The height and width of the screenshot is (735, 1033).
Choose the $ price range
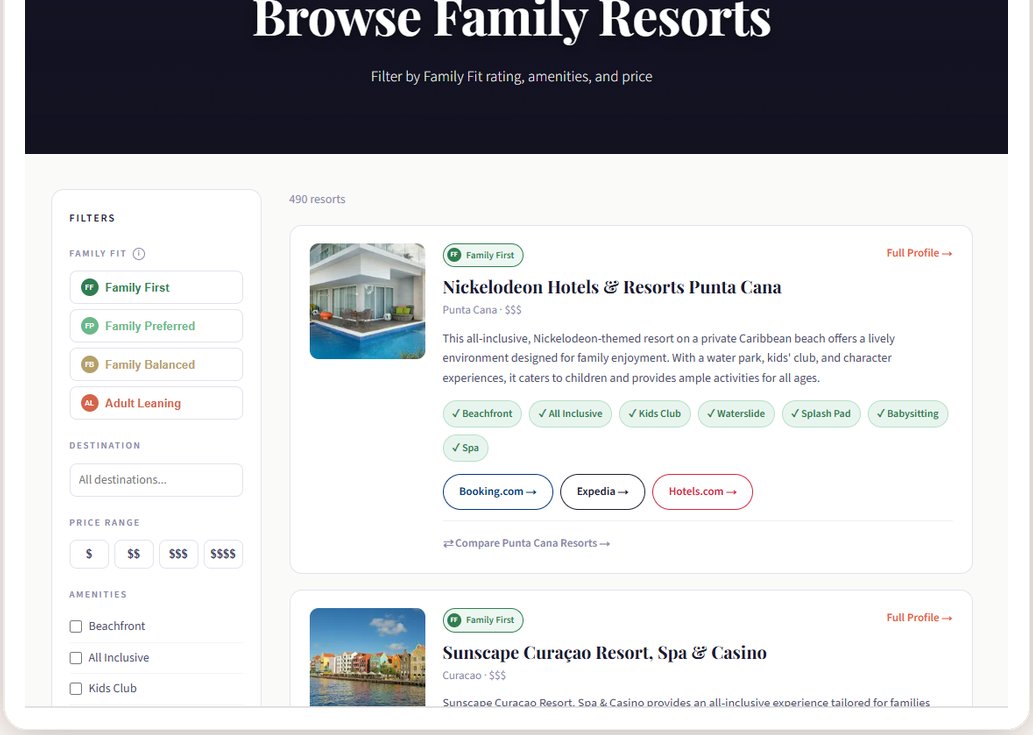coord(89,554)
